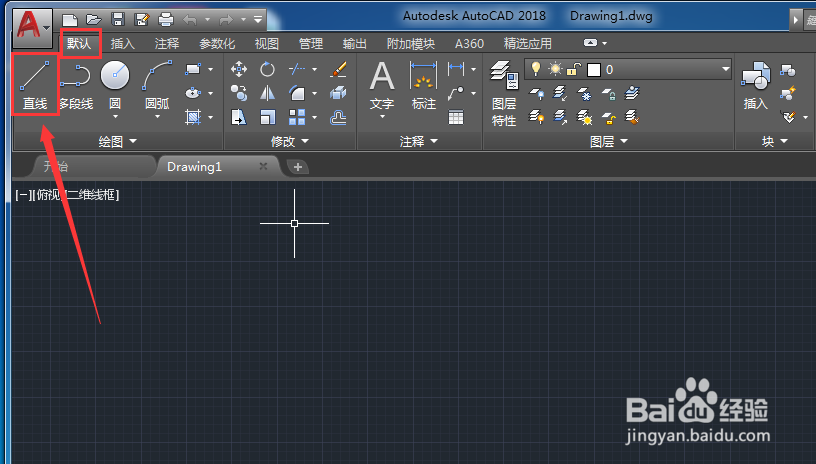Activate the Offset tool icon
This screenshot has width=816, height=464.
338,118
